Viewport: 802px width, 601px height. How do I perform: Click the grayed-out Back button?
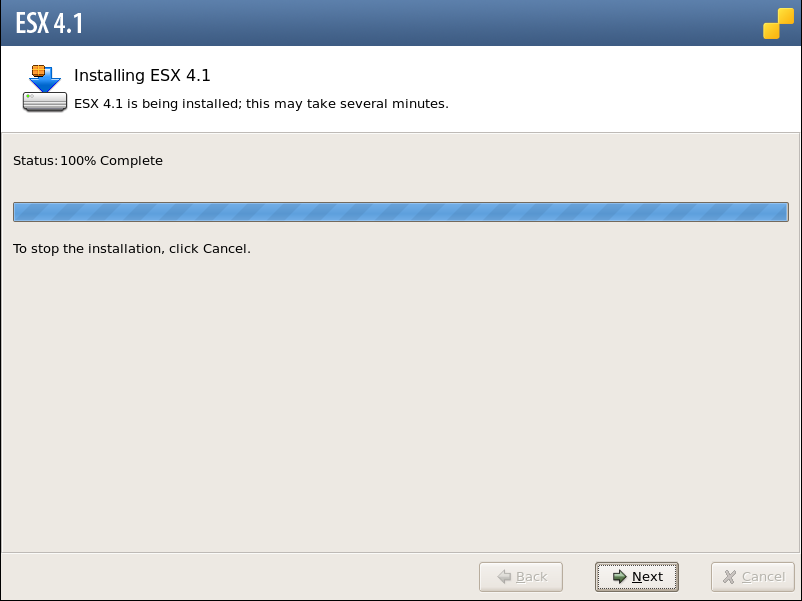coord(521,576)
